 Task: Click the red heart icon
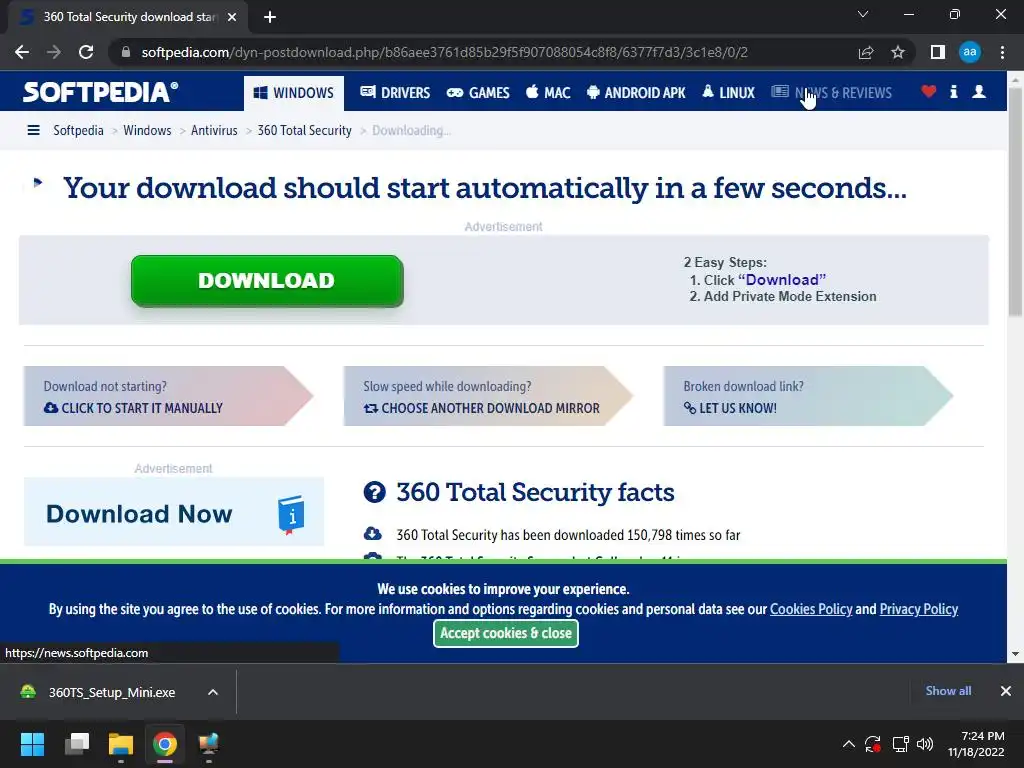[929, 92]
